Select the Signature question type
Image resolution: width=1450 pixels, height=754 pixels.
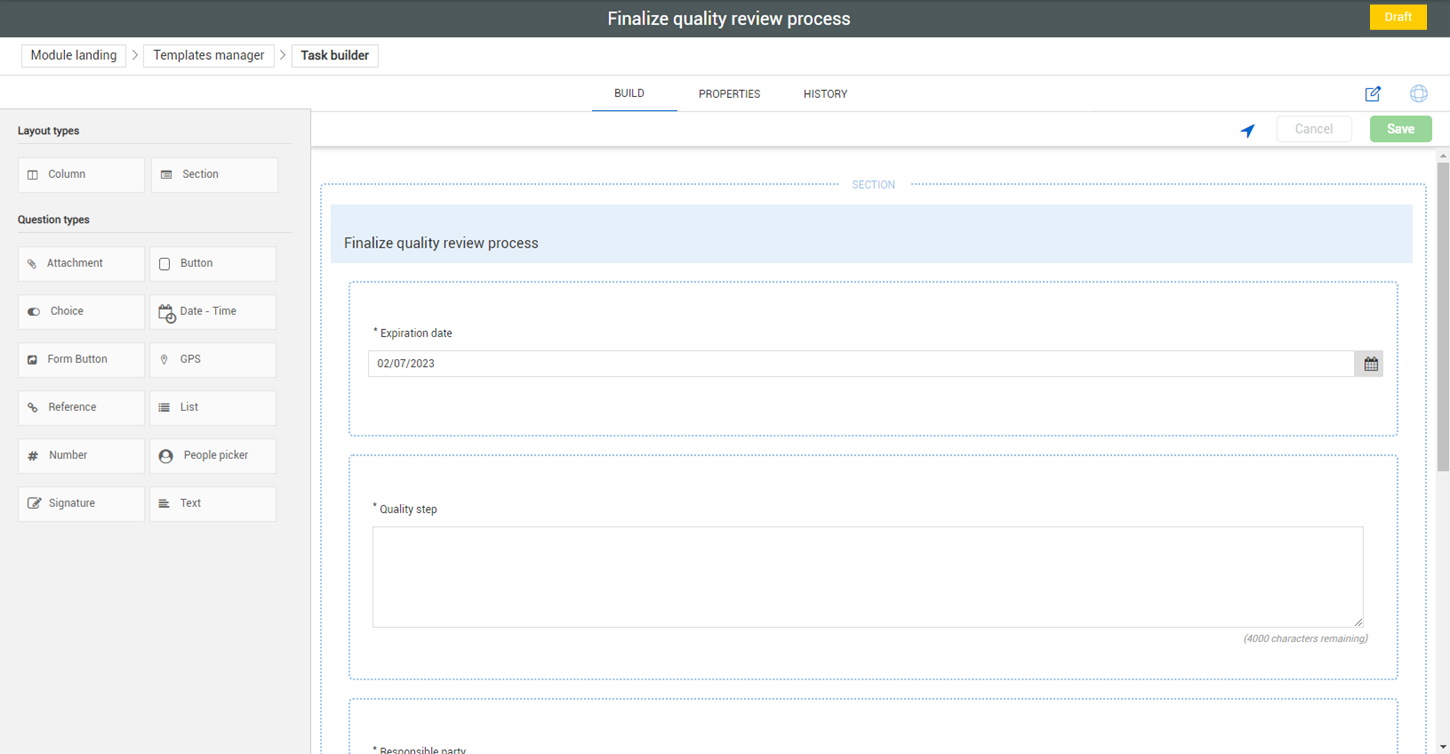tap(81, 504)
